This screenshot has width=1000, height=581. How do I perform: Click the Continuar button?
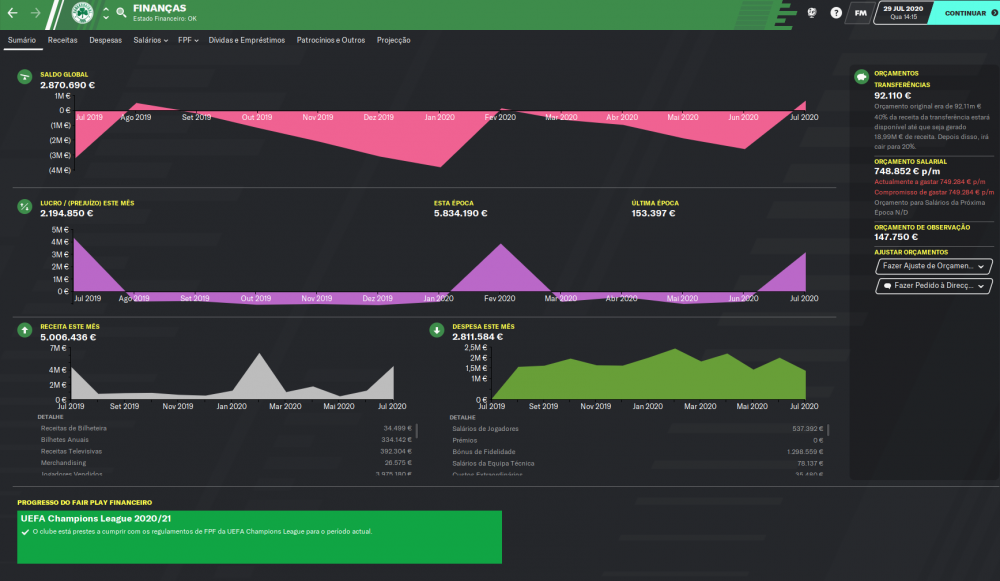click(x=965, y=13)
